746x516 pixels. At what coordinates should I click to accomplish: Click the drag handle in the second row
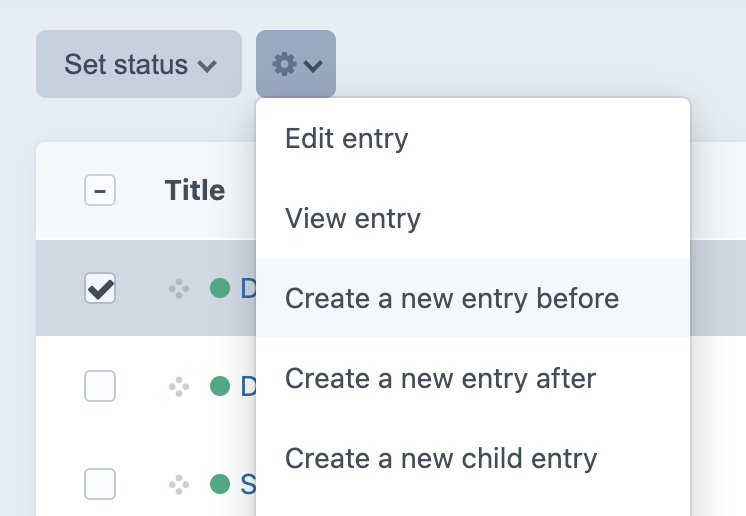tap(179, 385)
